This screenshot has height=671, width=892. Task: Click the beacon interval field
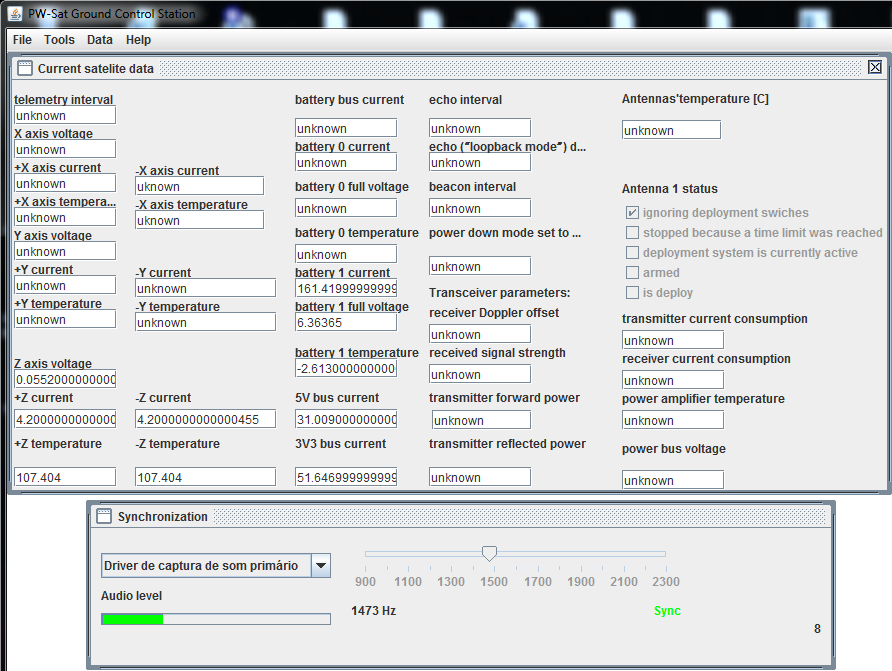(x=480, y=209)
